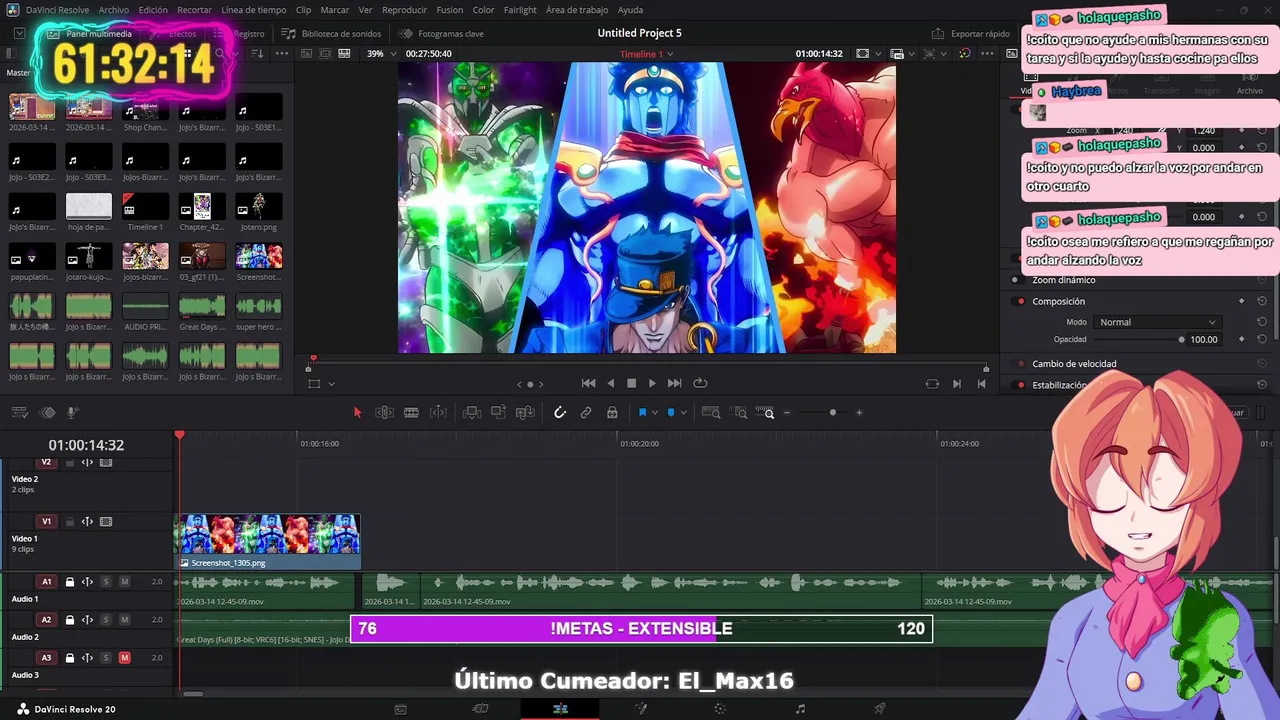Add keyframe for Composición
The width and height of the screenshot is (1280, 720).
tap(1242, 301)
